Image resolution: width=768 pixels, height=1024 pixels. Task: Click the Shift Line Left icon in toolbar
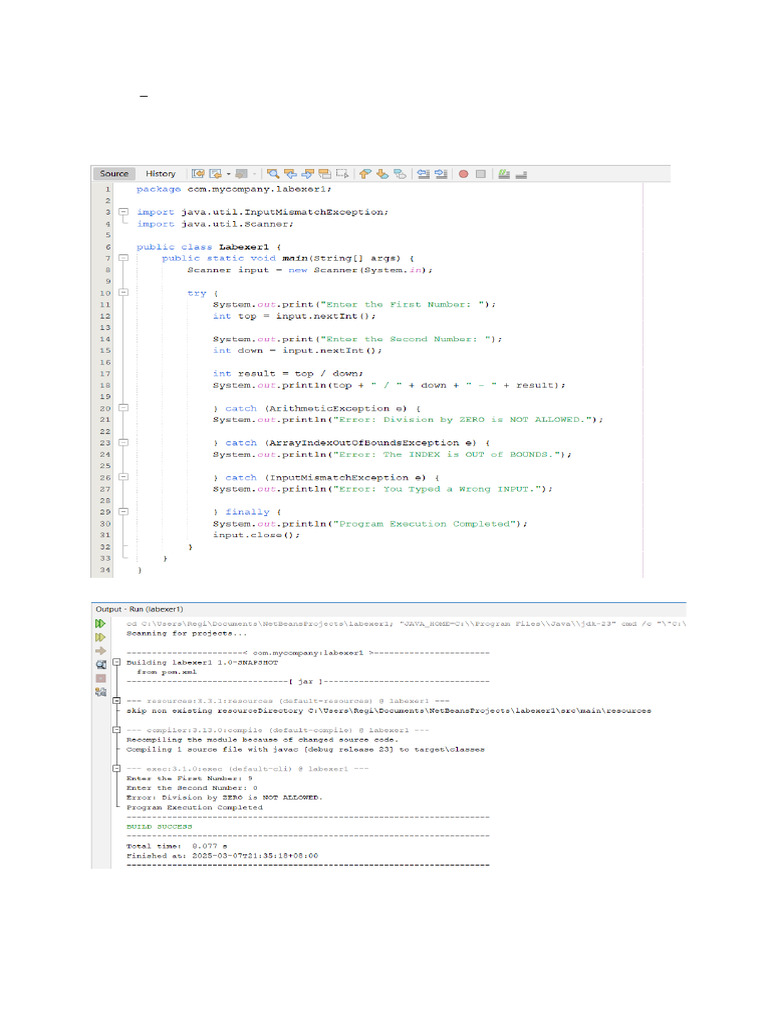pos(422,173)
